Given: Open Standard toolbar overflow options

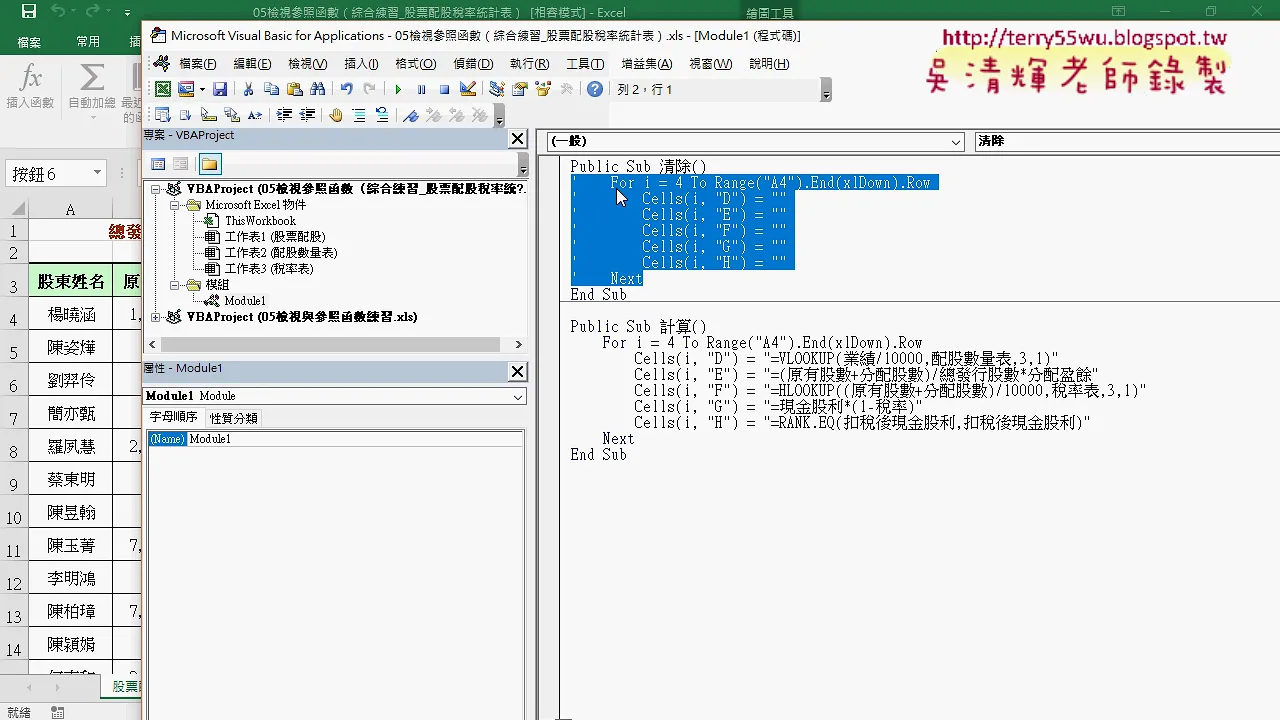Looking at the screenshot, I should pos(826,90).
